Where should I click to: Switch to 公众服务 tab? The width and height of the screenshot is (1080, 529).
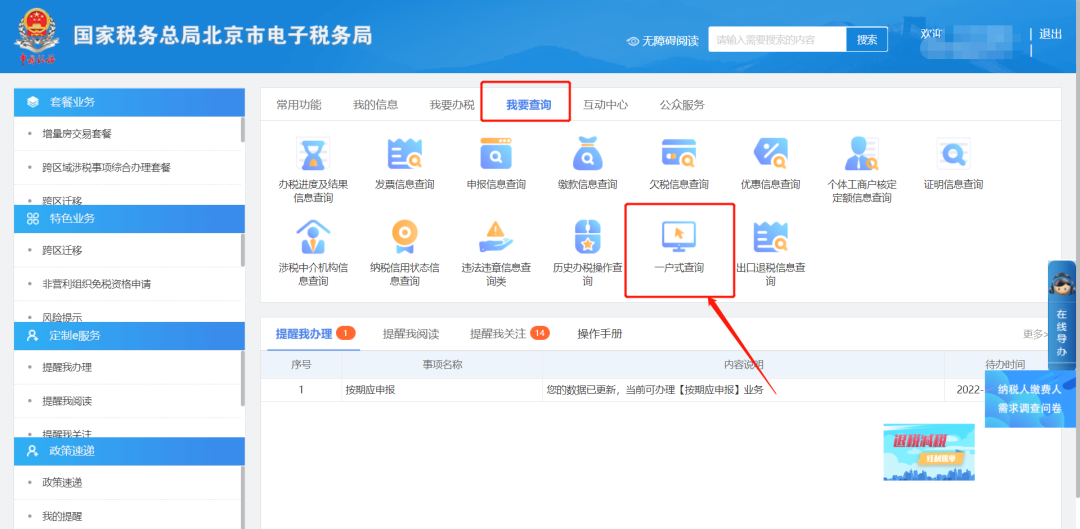pyautogui.click(x=682, y=105)
